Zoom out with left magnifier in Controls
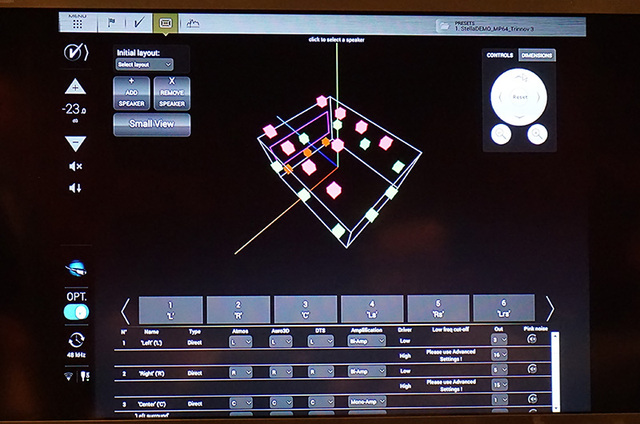Screen dimensions: 640x424 501,134
